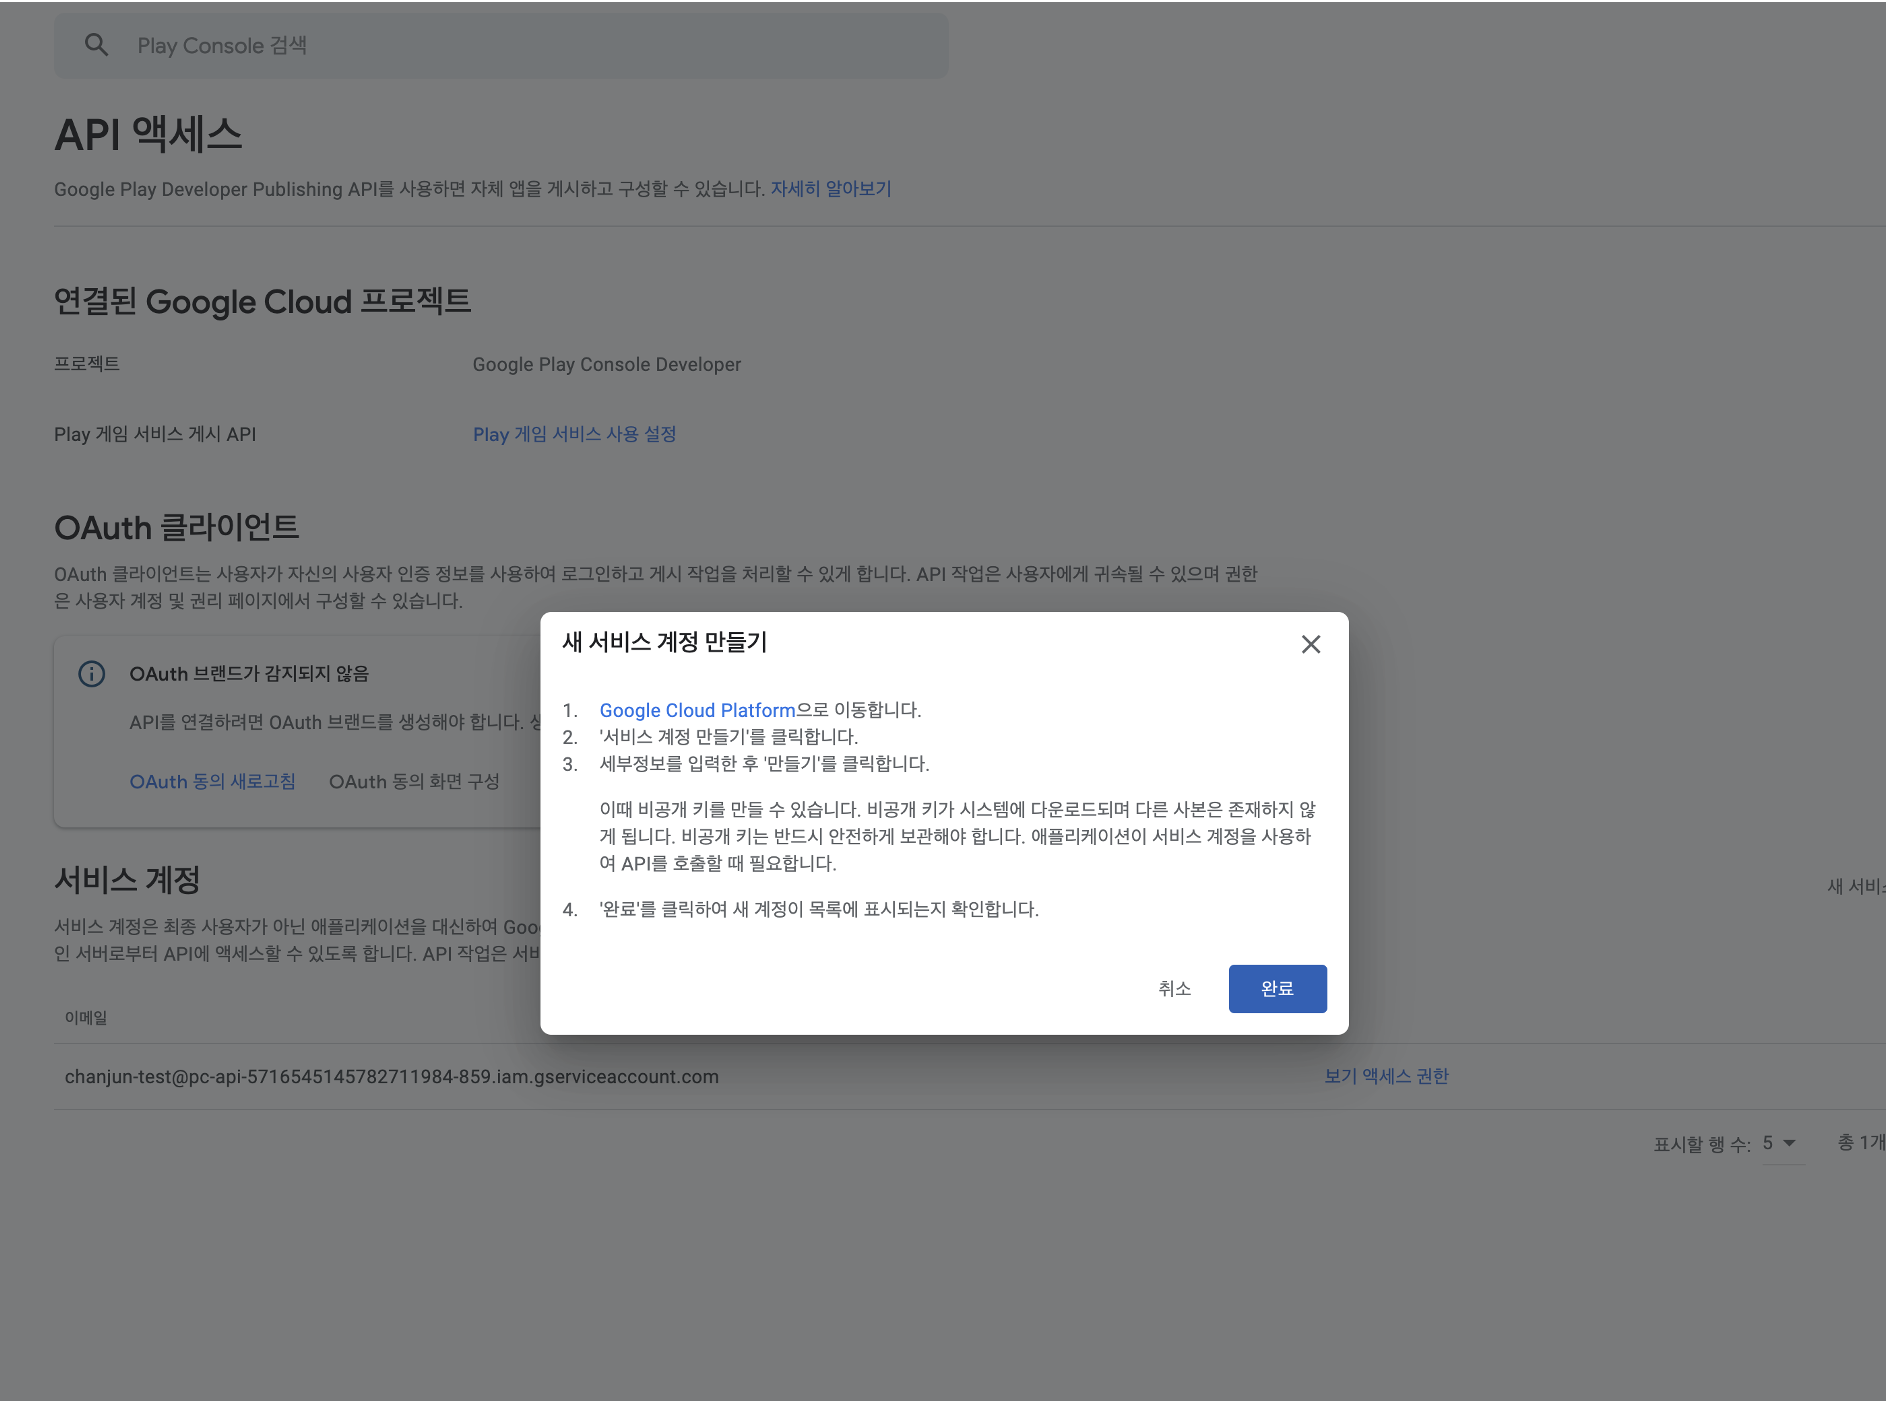Click the 새 서비스 계정 만들기 dialog title

[664, 642]
